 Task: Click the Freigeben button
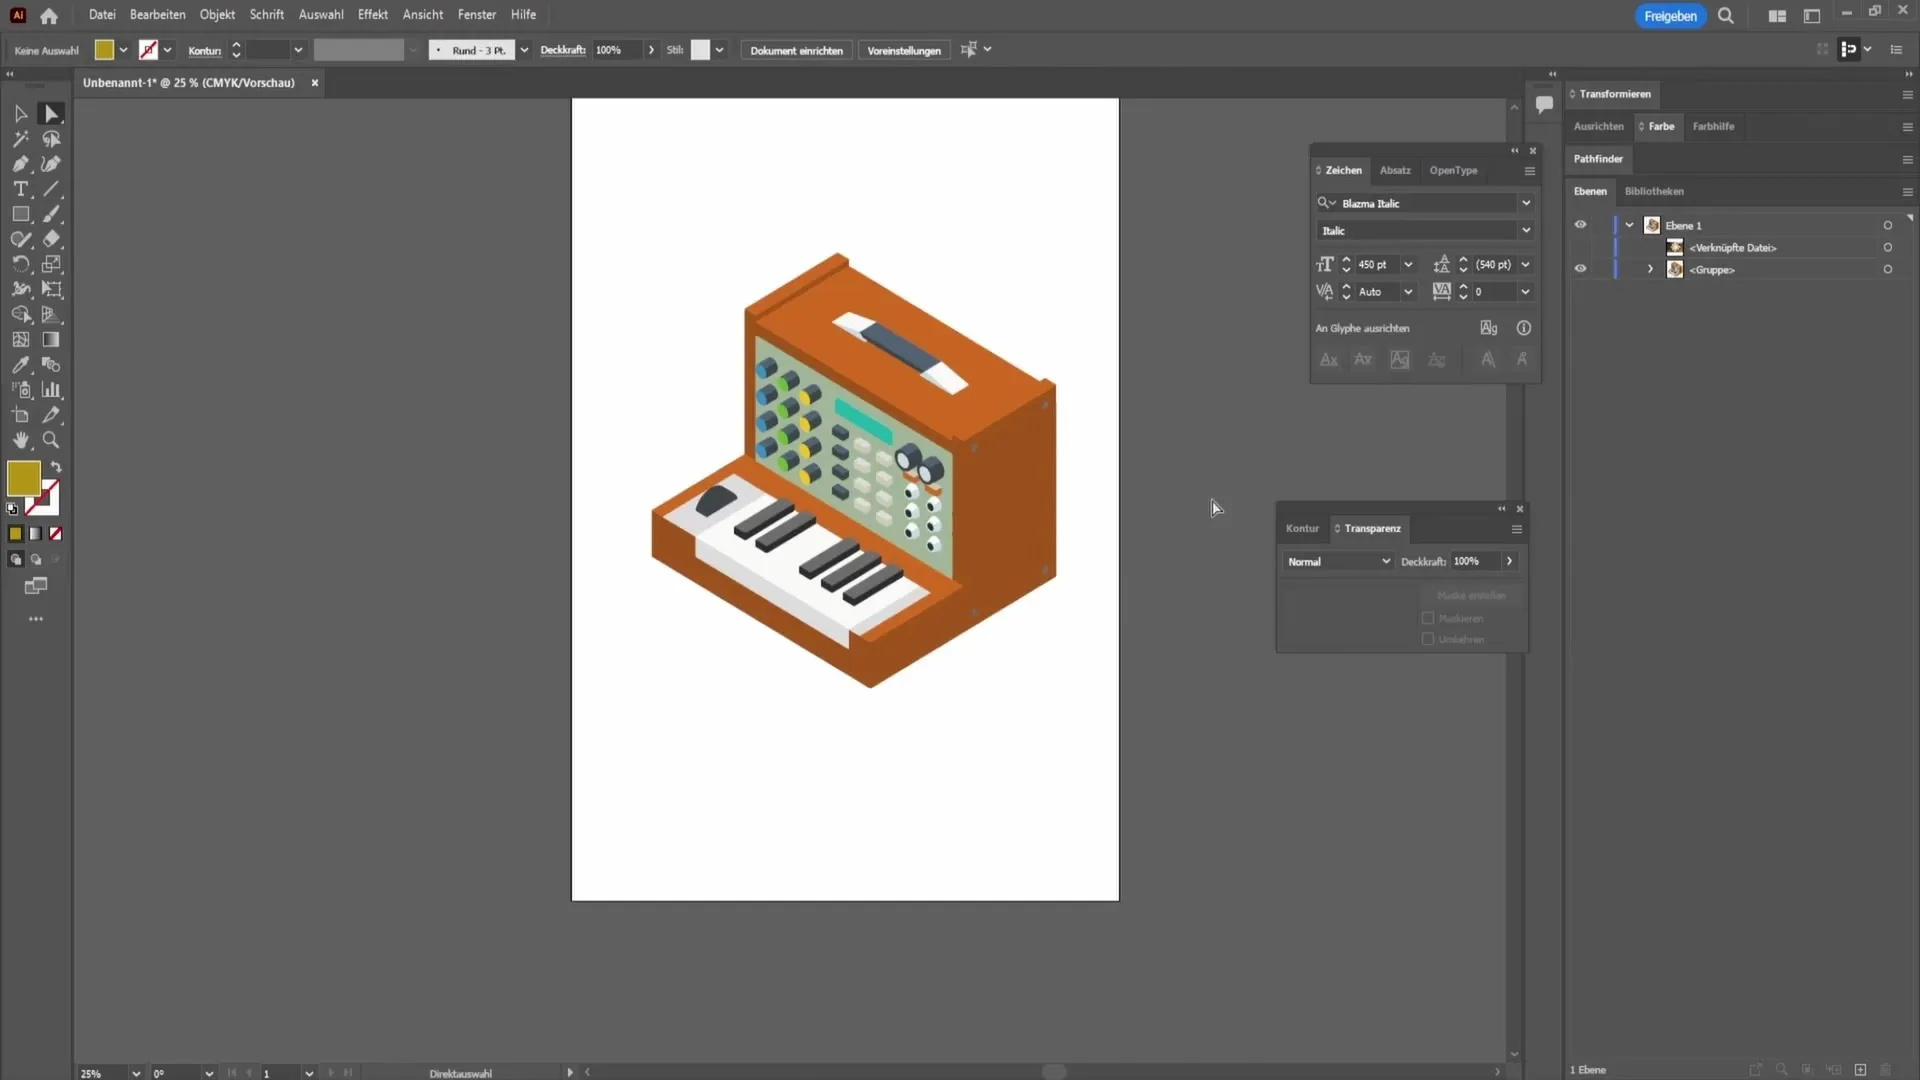pos(1670,16)
